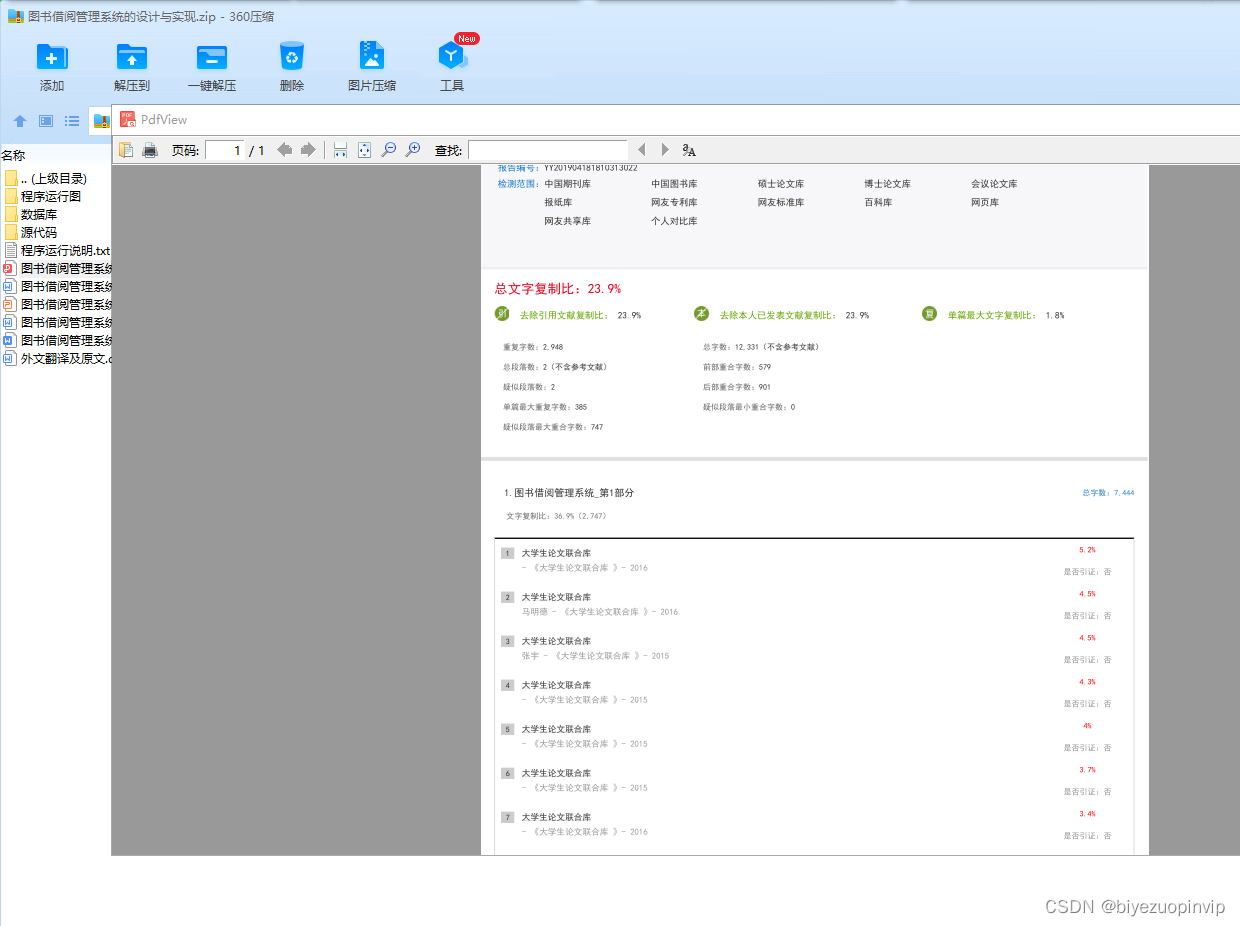Click the 疑似段落最大重合字数: 747 statistic
The width and height of the screenshot is (1240, 926).
coord(553,427)
